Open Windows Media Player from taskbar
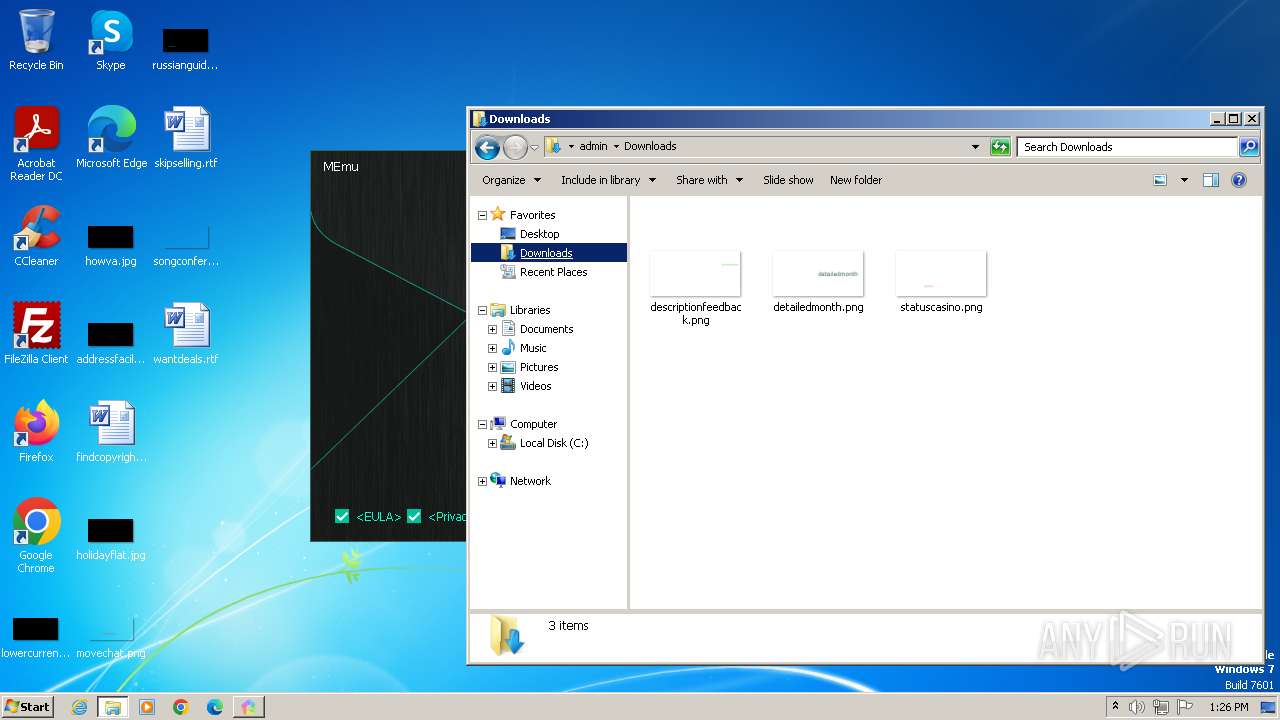Image resolution: width=1280 pixels, height=720 pixels. coord(147,707)
